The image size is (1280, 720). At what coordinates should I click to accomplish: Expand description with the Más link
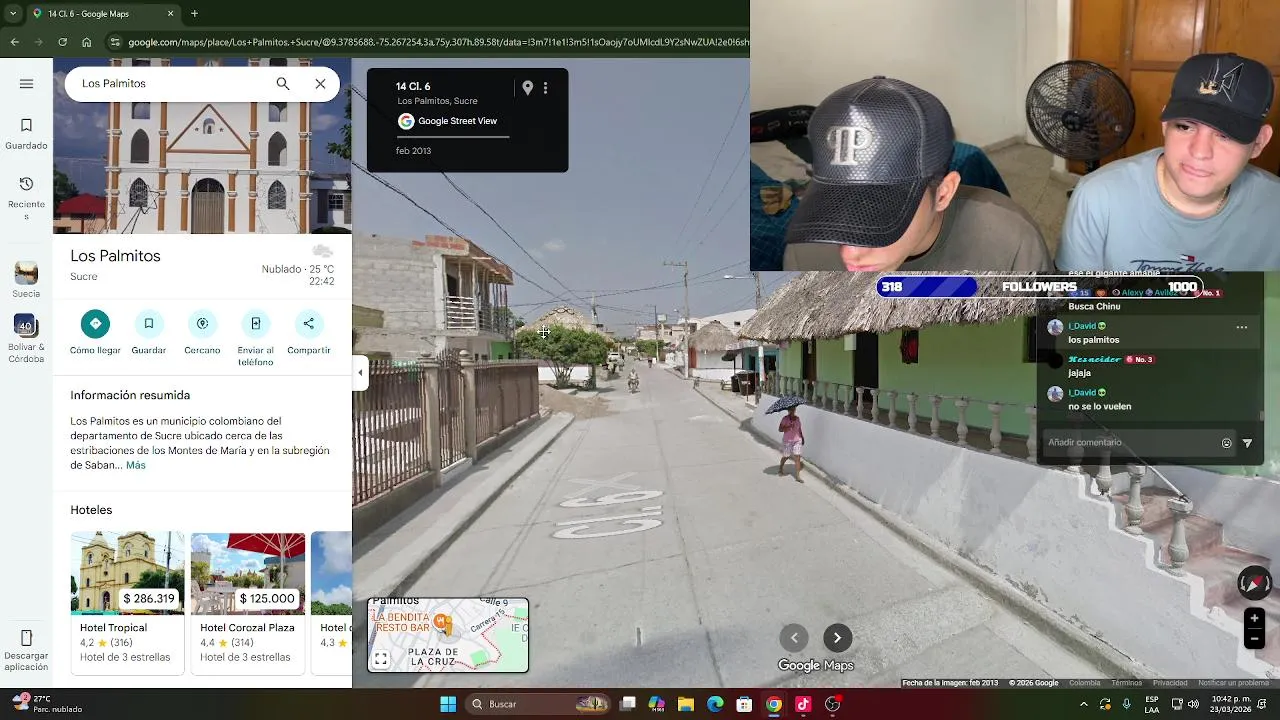coord(136,465)
